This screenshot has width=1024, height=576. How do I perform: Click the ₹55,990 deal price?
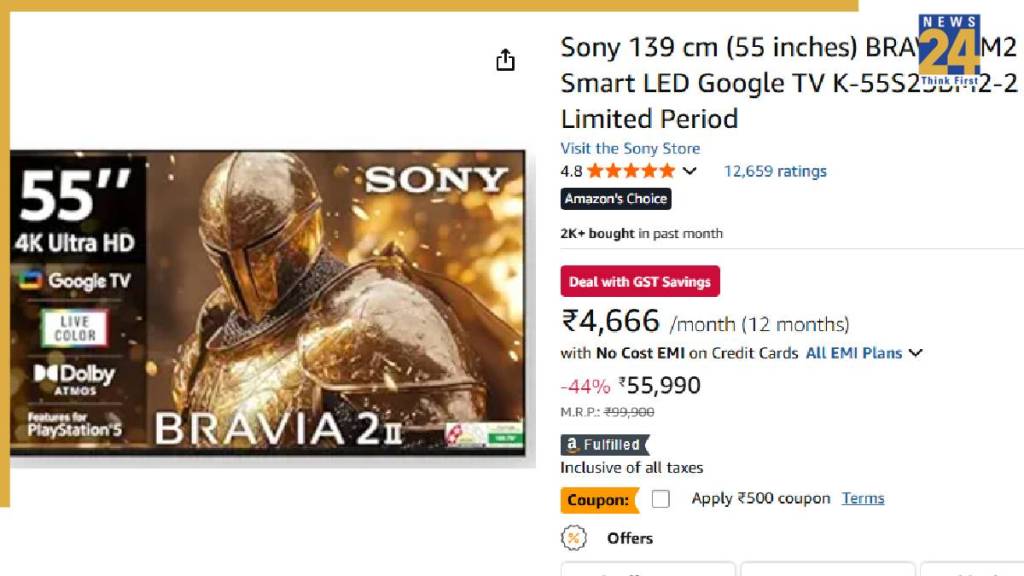coord(659,385)
